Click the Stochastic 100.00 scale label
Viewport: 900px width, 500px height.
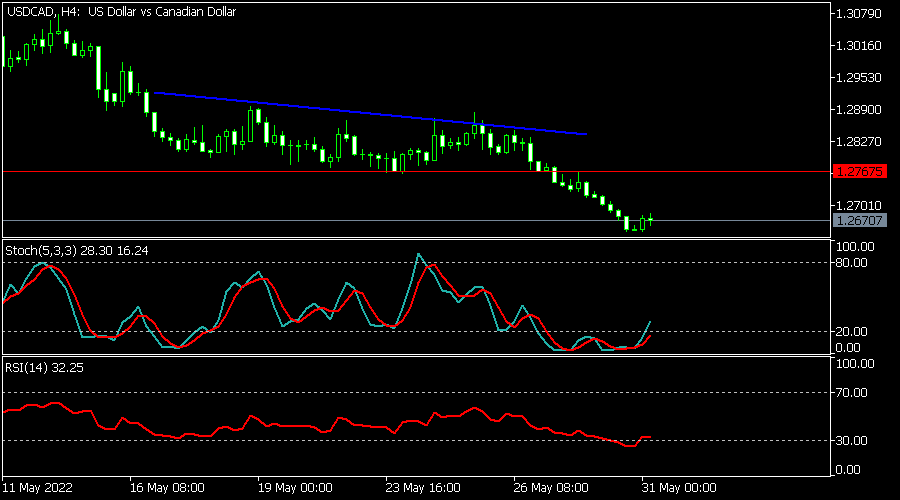855,247
